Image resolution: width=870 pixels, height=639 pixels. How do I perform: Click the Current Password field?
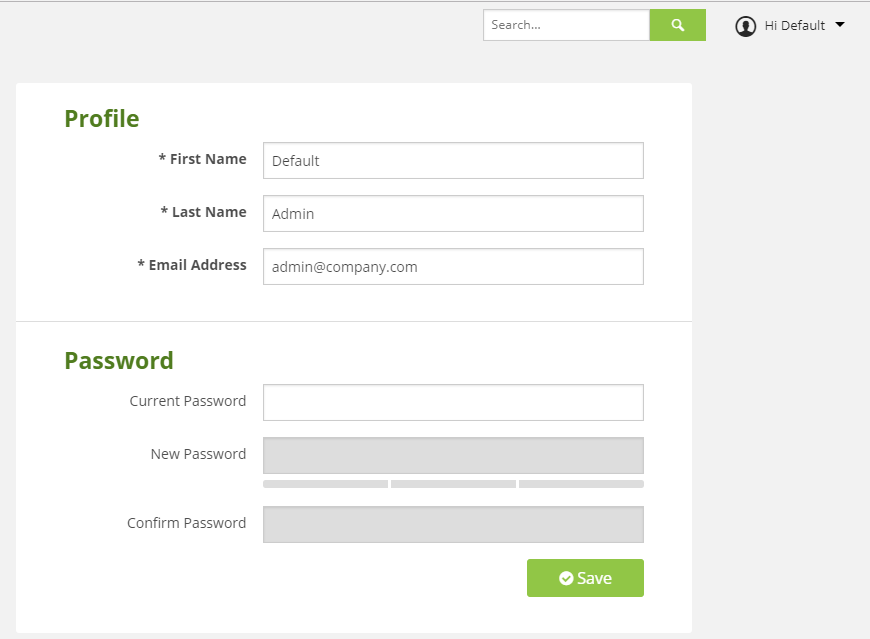[453, 402]
